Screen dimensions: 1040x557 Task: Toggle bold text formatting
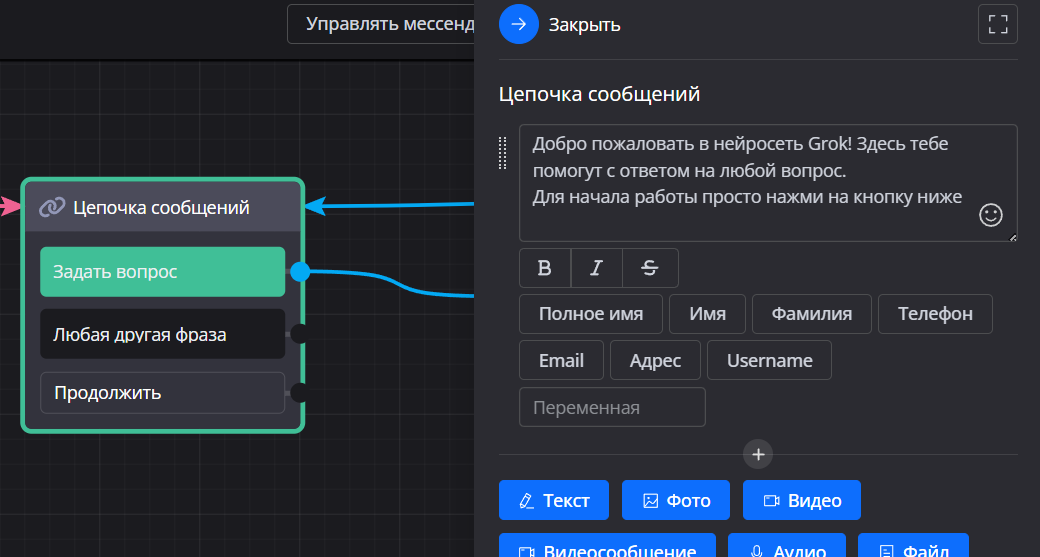545,268
